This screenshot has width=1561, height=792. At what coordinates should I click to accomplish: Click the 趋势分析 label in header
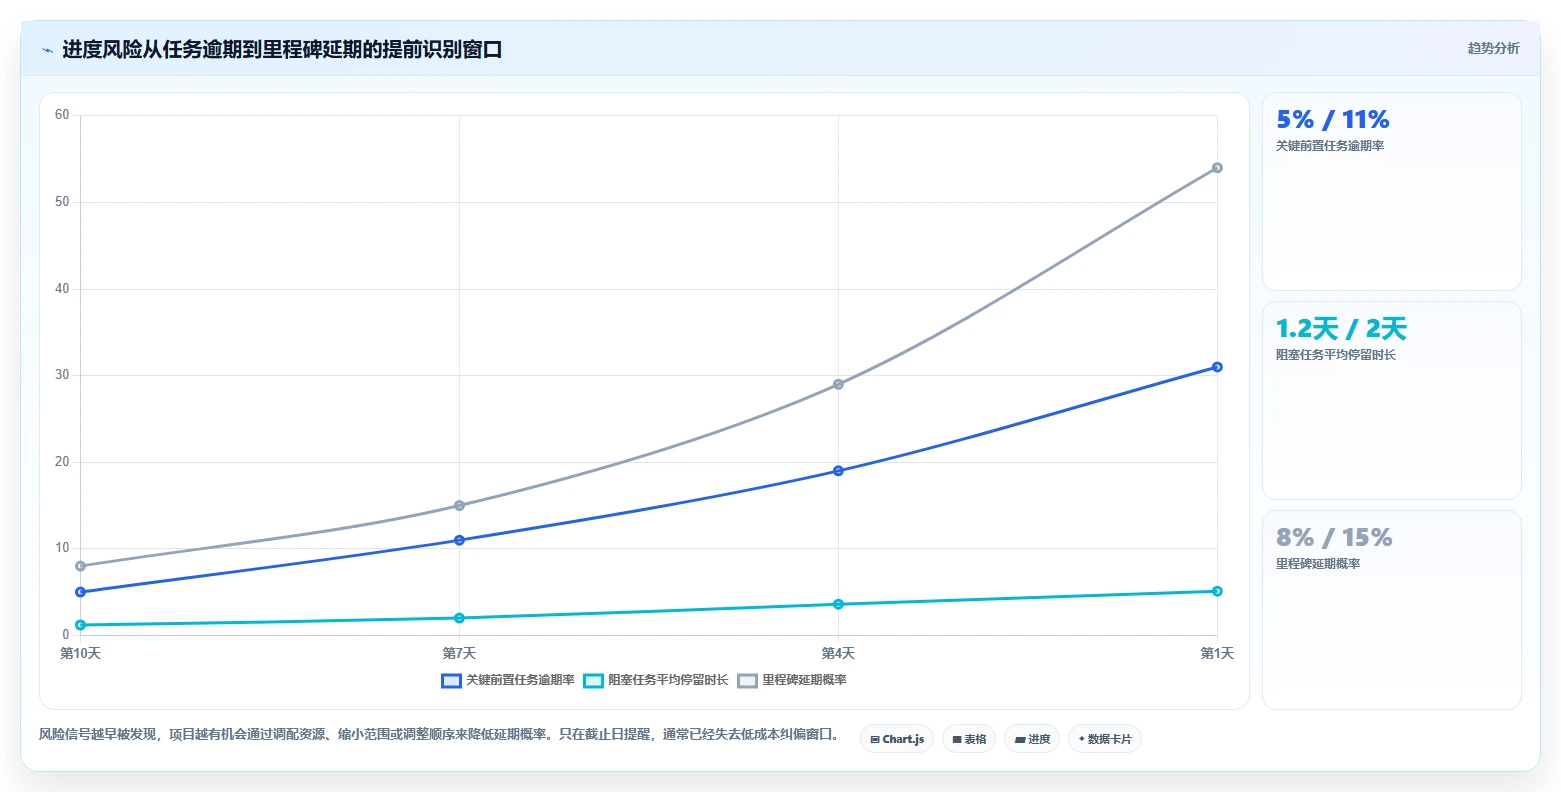pyautogui.click(x=1493, y=48)
